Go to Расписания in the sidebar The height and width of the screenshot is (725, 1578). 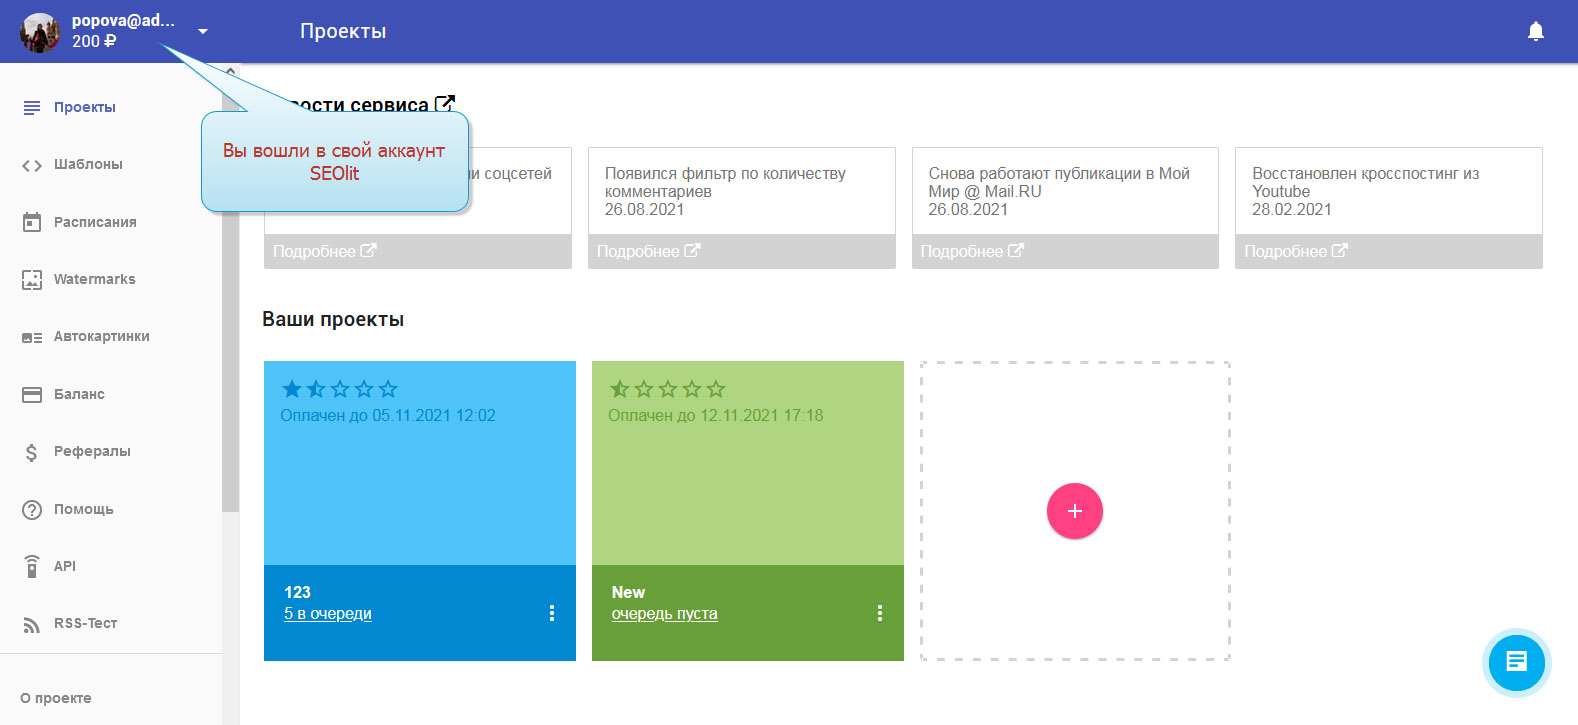pyautogui.click(x=95, y=222)
